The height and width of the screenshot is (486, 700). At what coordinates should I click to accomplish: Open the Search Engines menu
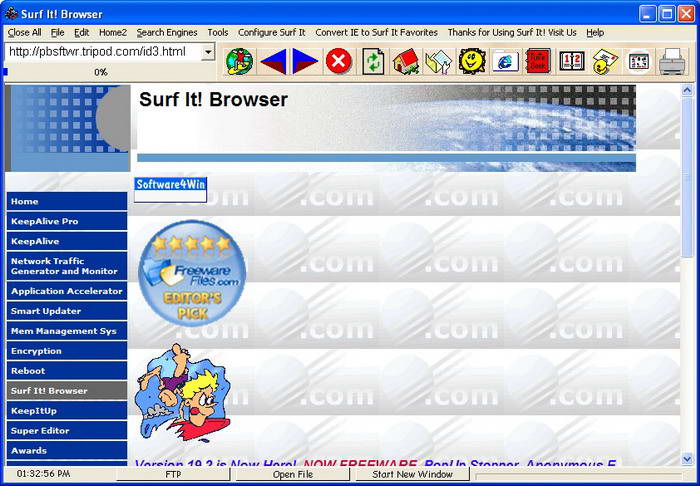tap(167, 33)
